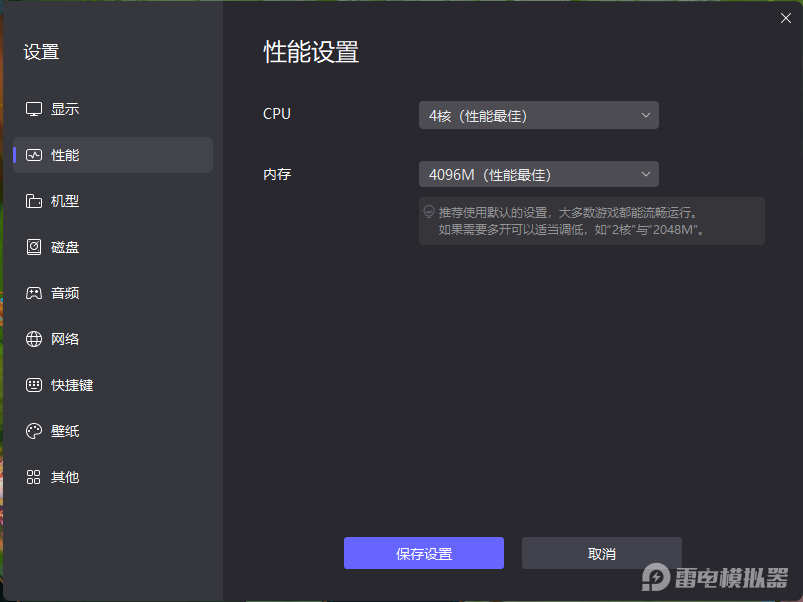Expand the 内存 dropdown chevron arrow
This screenshot has width=803, height=602.
coord(646,174)
